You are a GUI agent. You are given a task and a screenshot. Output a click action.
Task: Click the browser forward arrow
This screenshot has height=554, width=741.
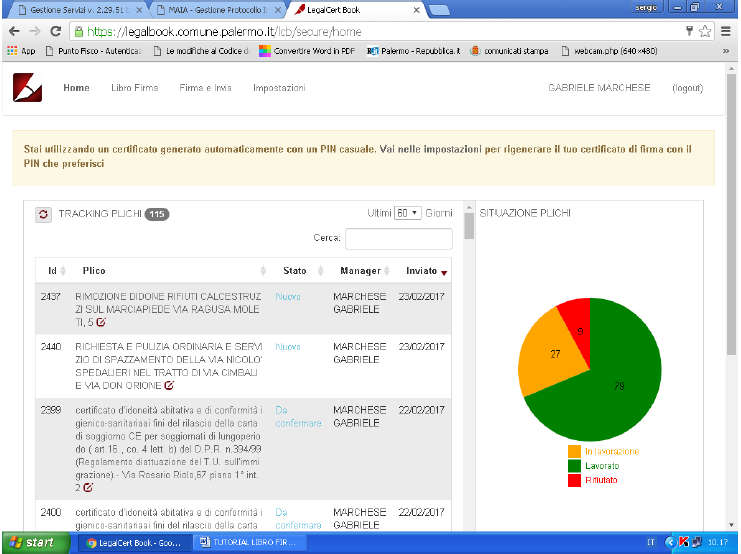(35, 32)
